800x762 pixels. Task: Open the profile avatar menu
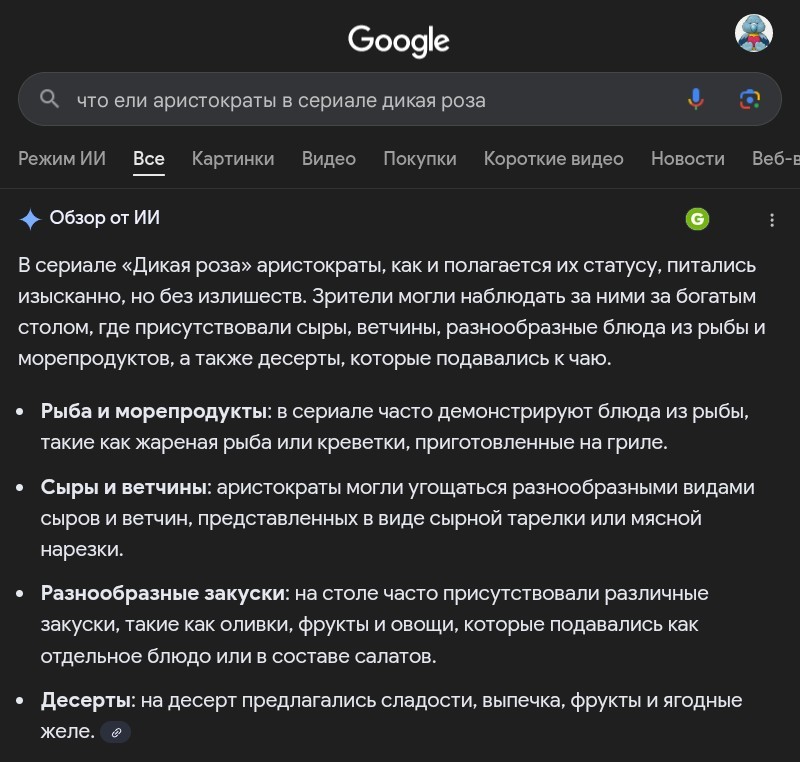tap(754, 33)
